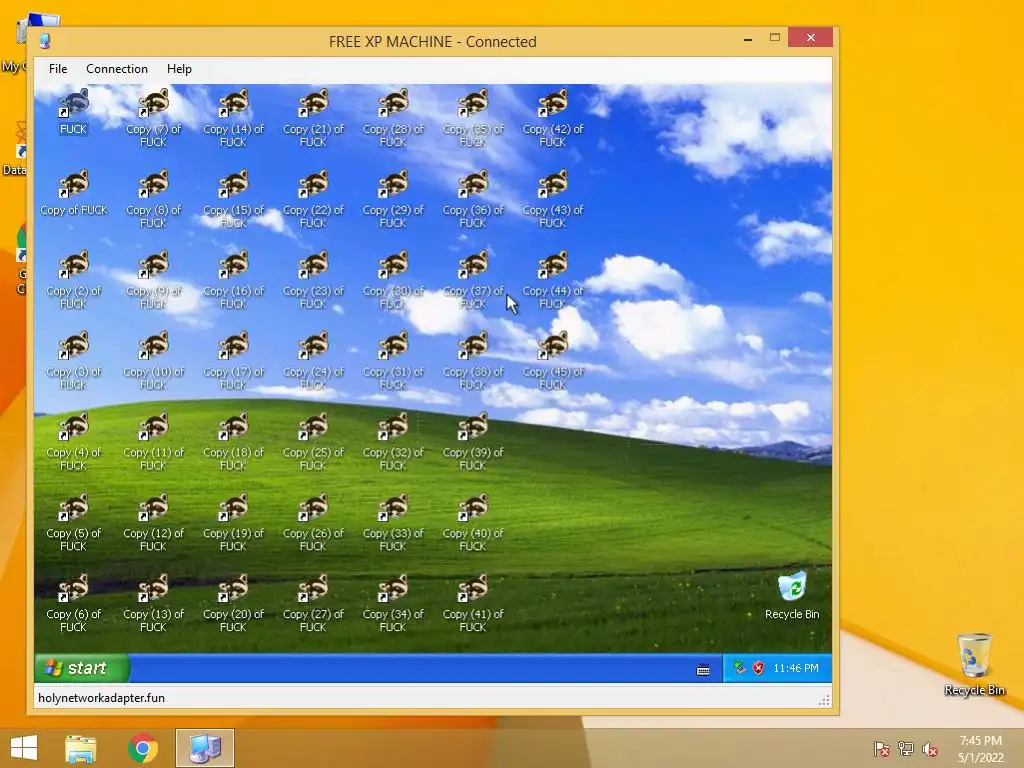This screenshot has width=1024, height=768.
Task: Click the Action Center flag tray icon
Action: tap(882, 749)
